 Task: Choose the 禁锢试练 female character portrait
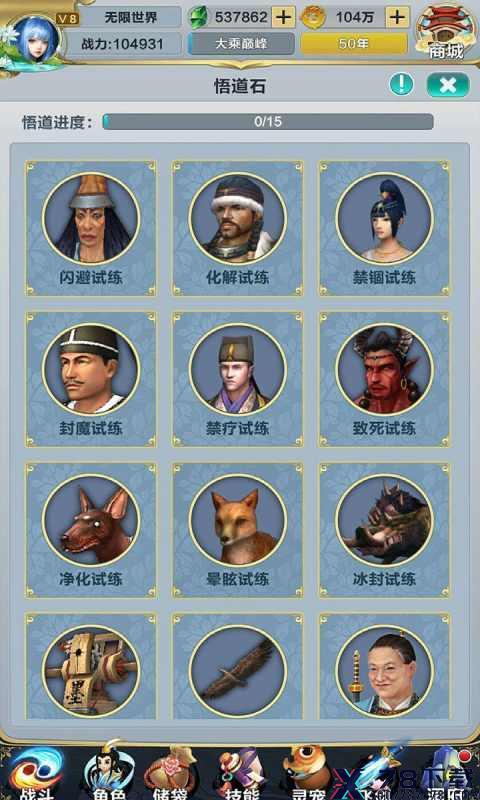coord(385,218)
